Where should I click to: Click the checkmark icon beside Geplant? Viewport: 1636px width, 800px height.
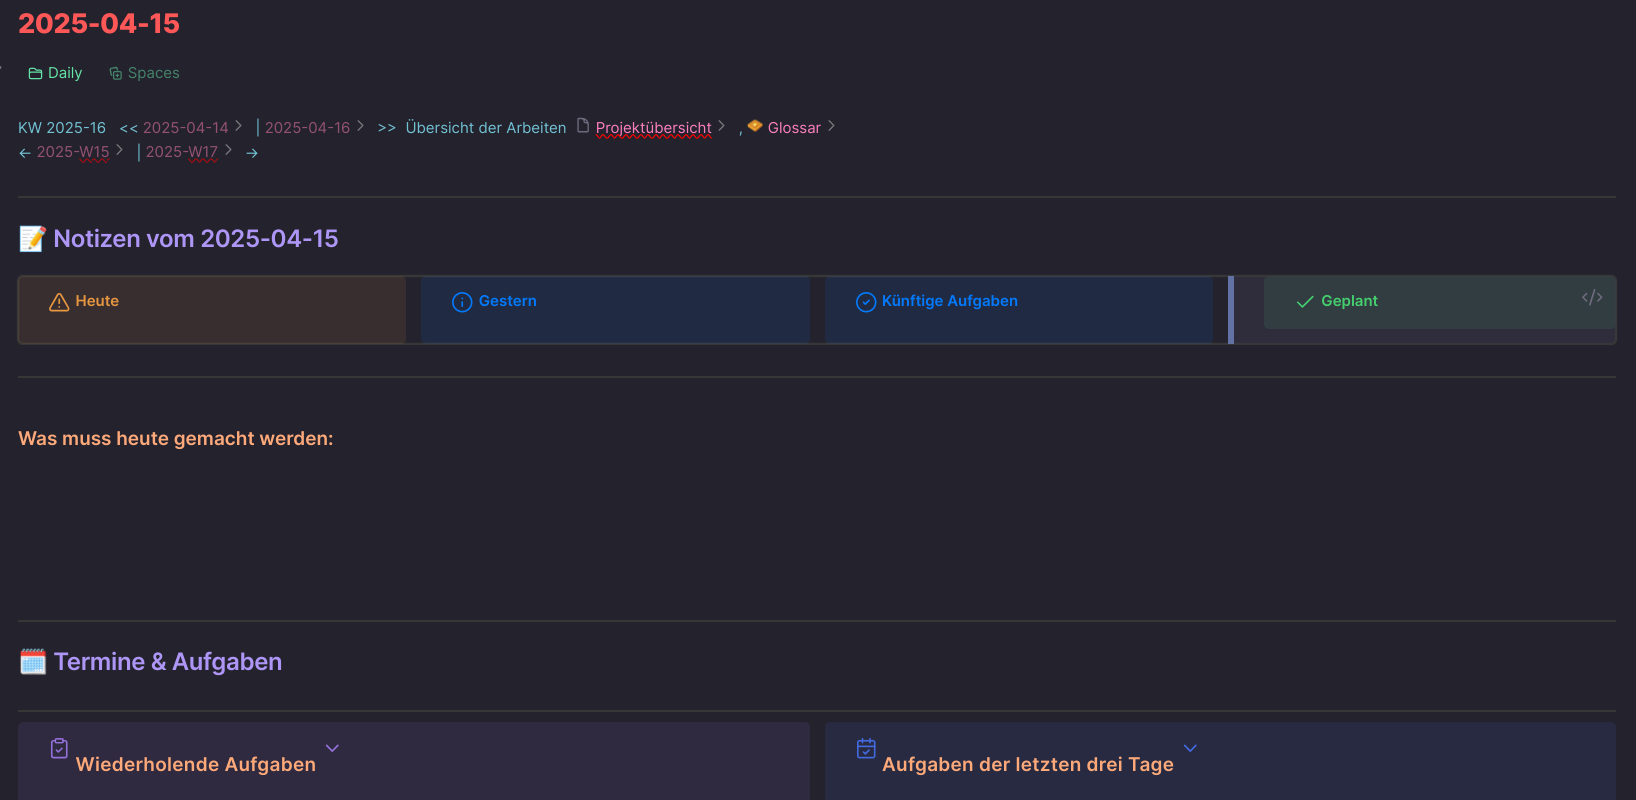[1305, 302]
